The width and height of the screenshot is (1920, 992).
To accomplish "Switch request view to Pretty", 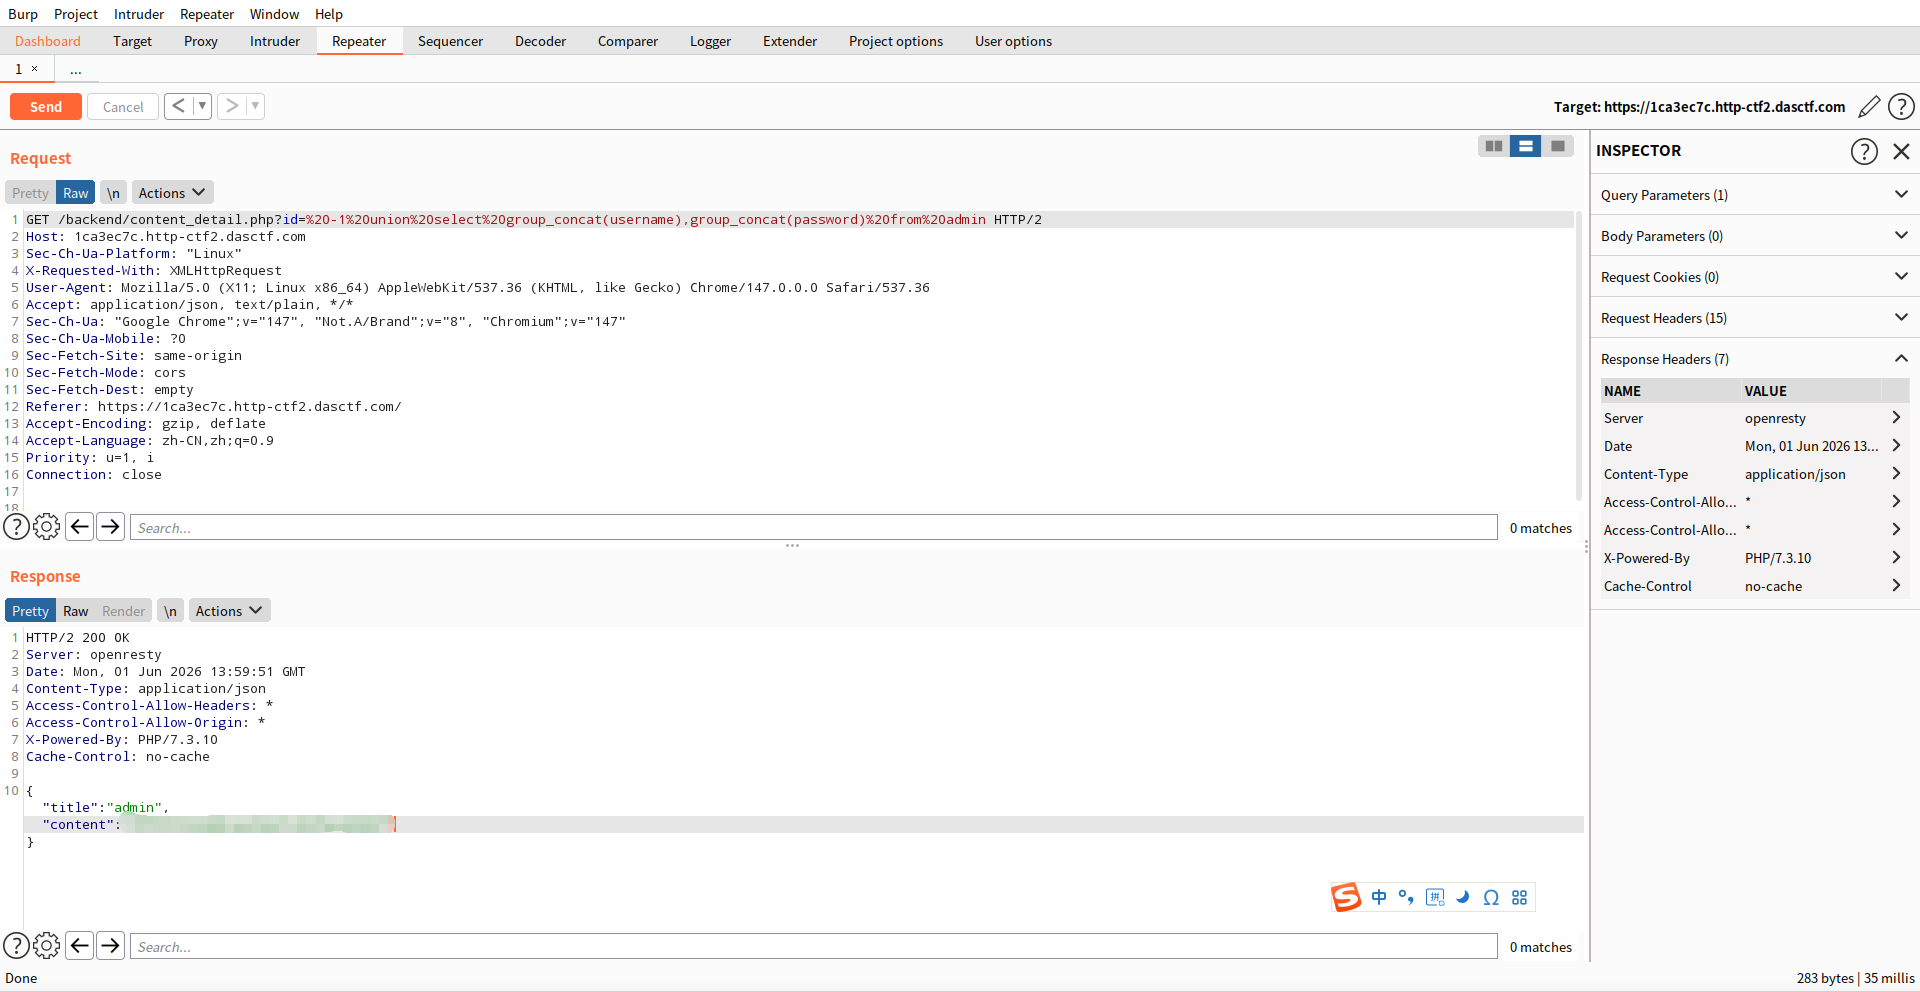I will pyautogui.click(x=30, y=193).
